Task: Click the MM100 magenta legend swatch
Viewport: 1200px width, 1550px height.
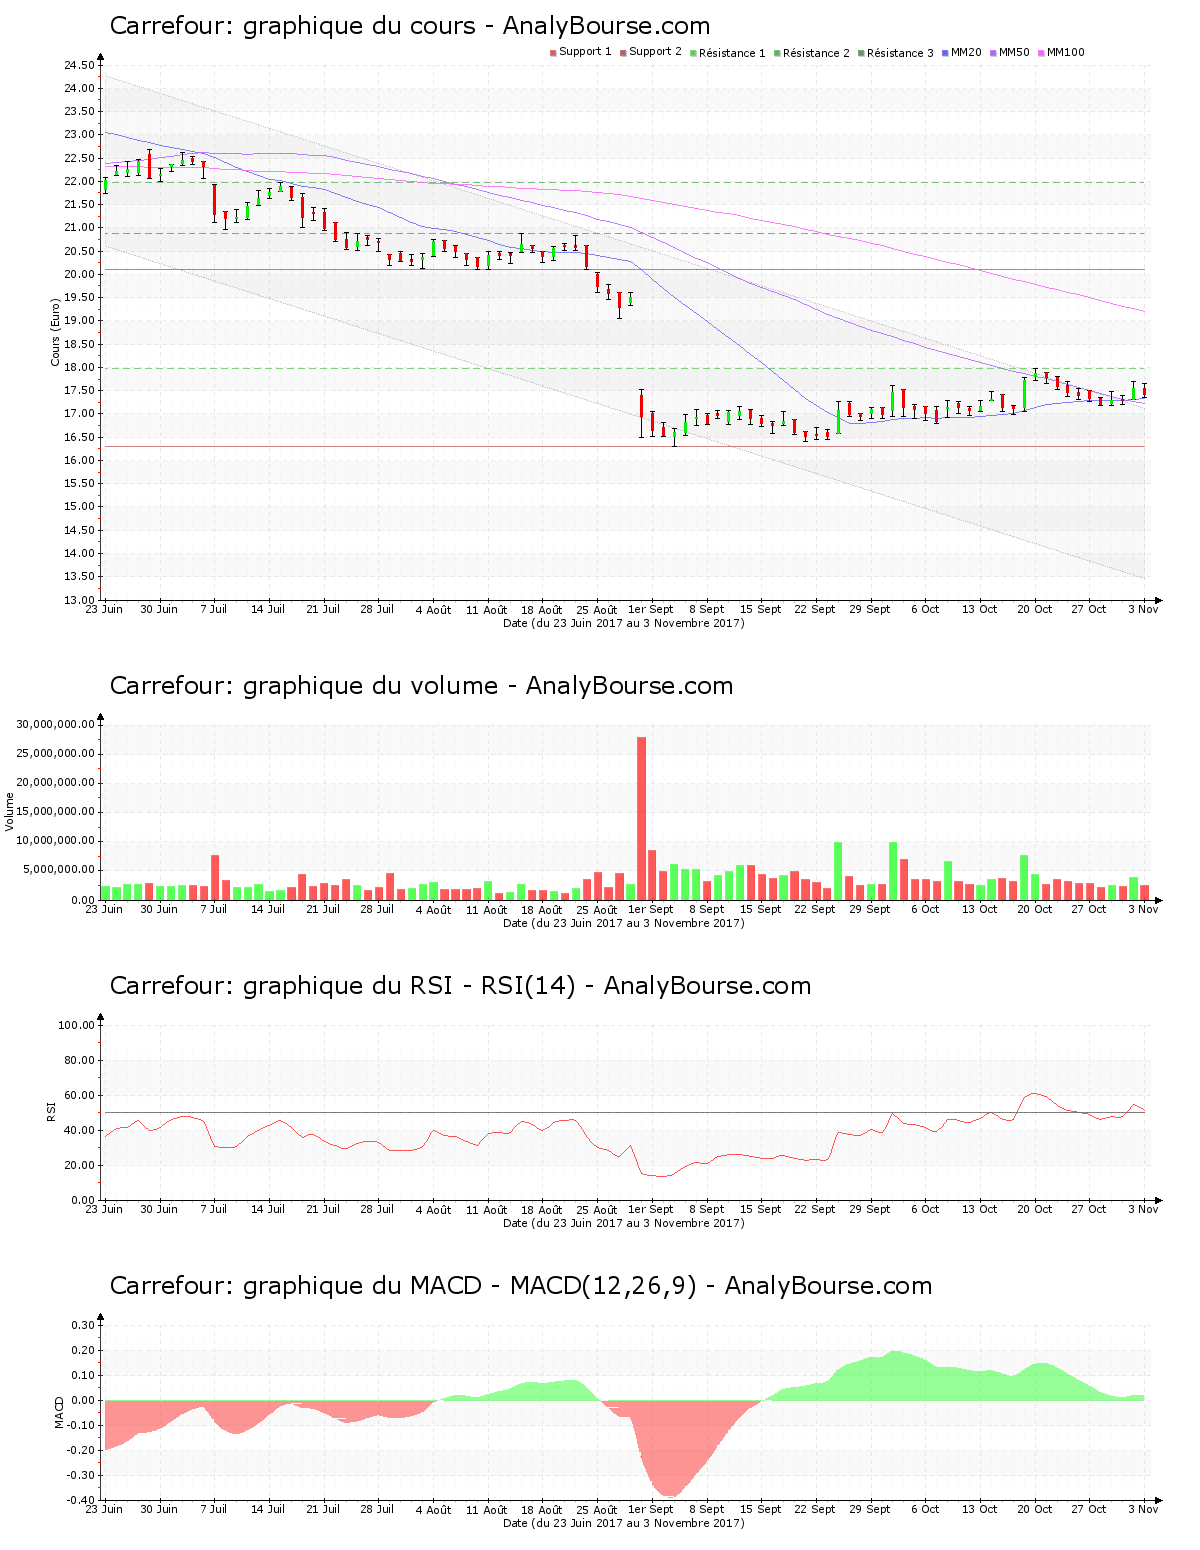Action: [1041, 53]
